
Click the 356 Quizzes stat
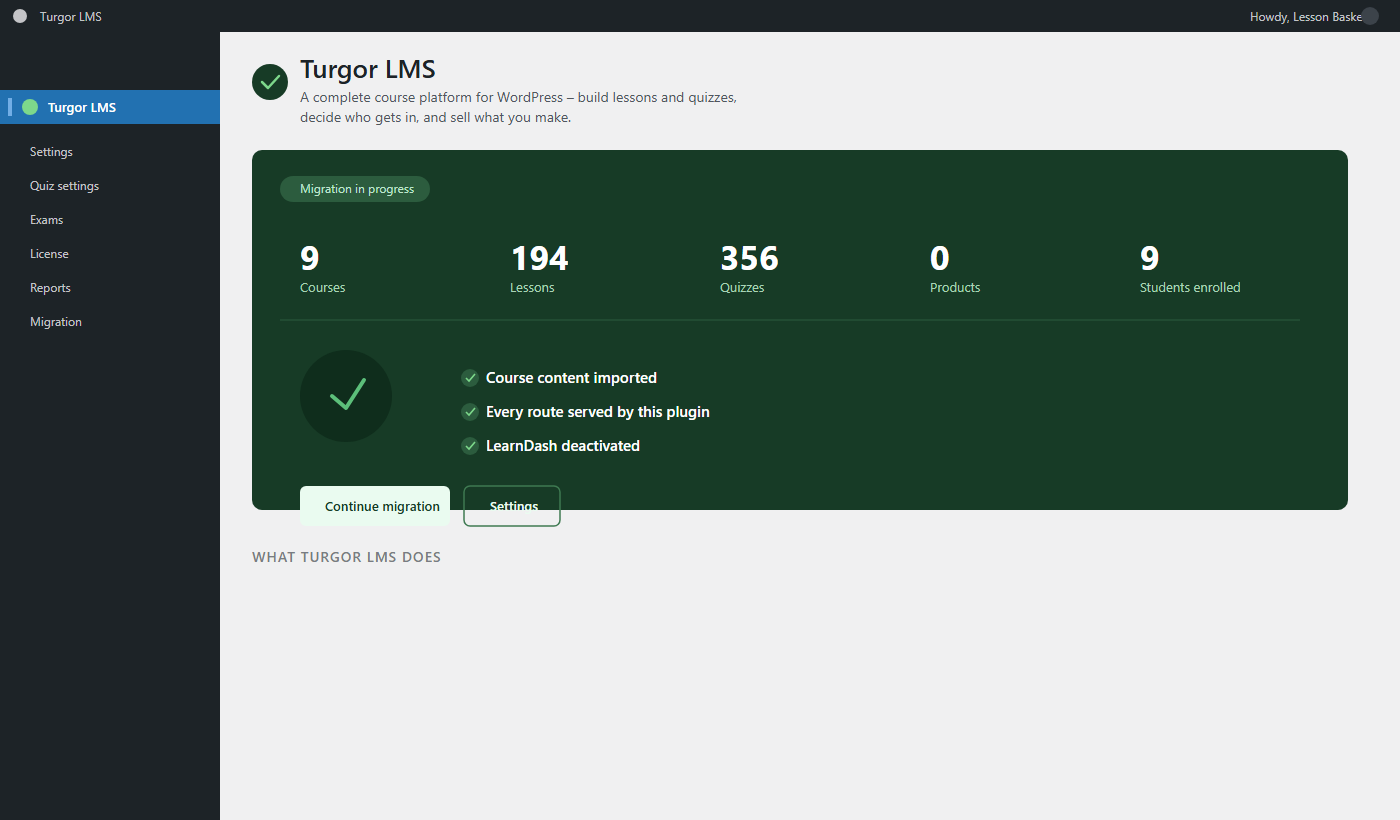coord(749,268)
